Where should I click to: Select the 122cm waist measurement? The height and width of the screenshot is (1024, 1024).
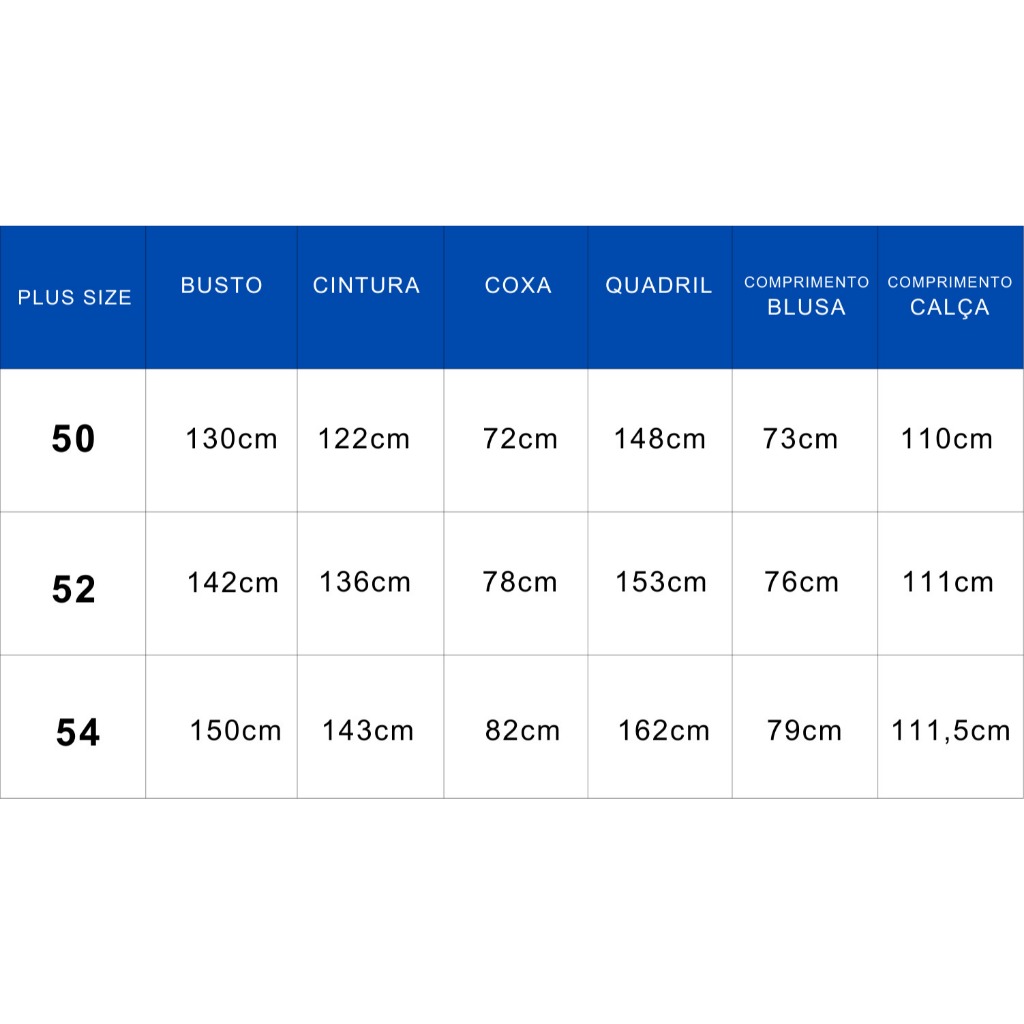[364, 439]
